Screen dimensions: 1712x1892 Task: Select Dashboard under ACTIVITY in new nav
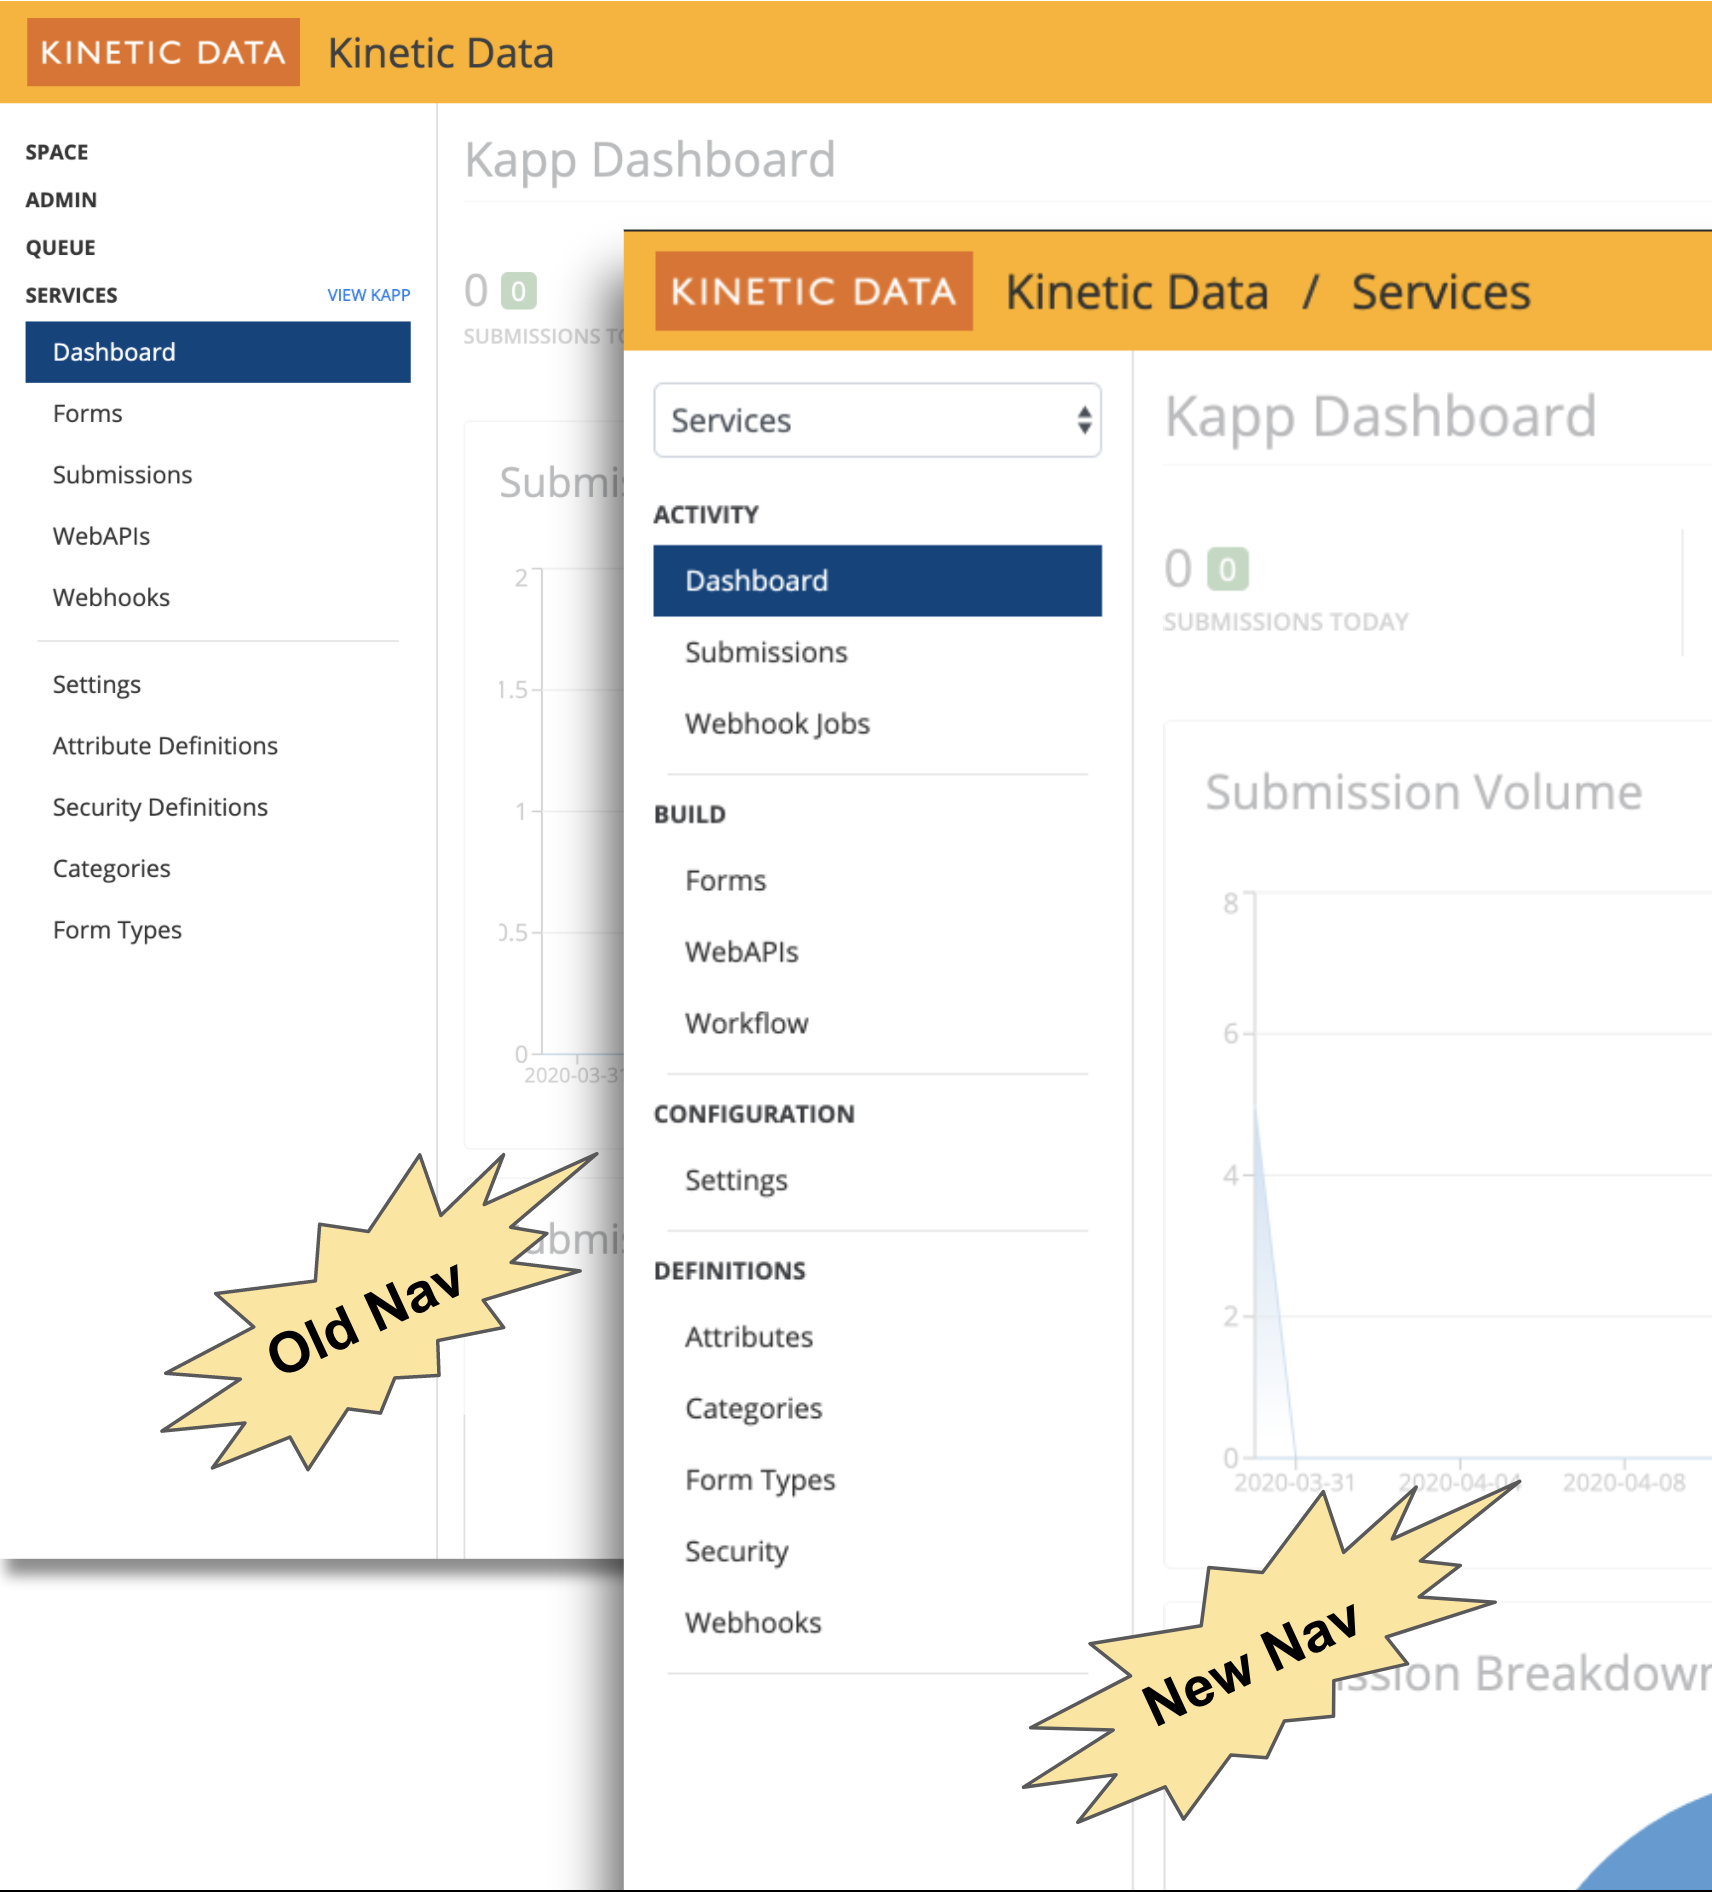pos(877,581)
